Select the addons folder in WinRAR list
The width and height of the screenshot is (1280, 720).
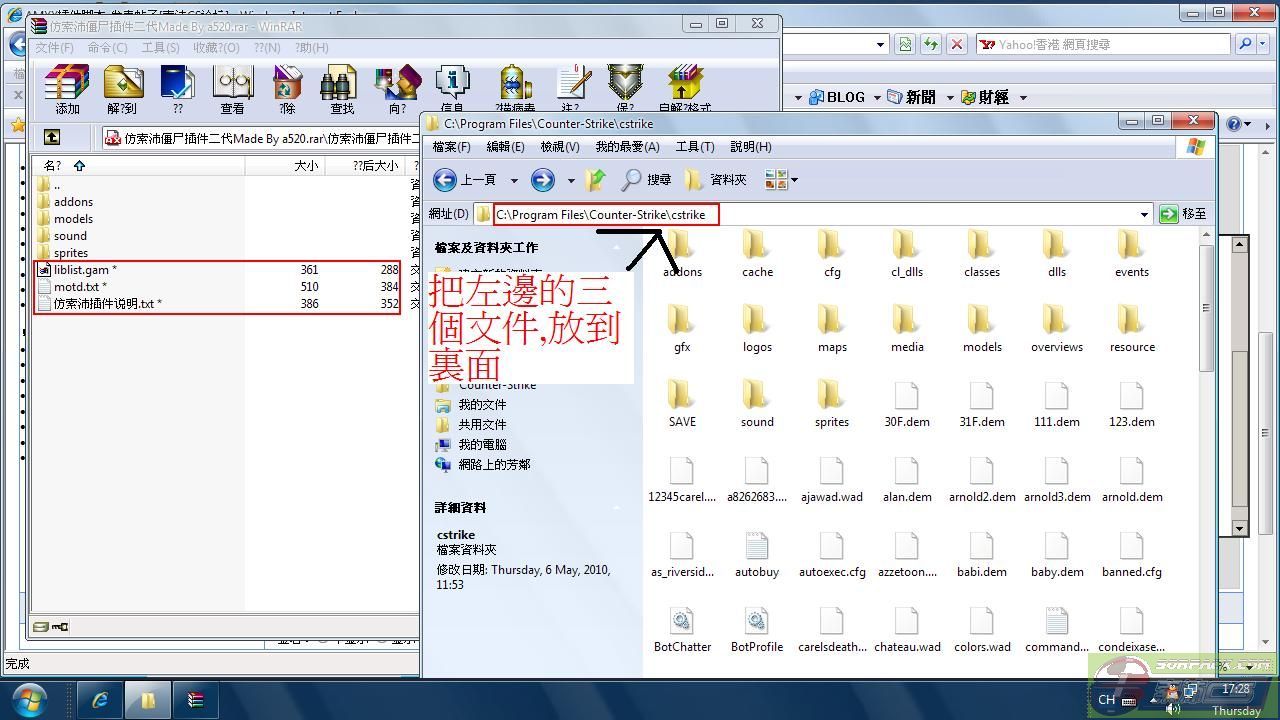73,202
